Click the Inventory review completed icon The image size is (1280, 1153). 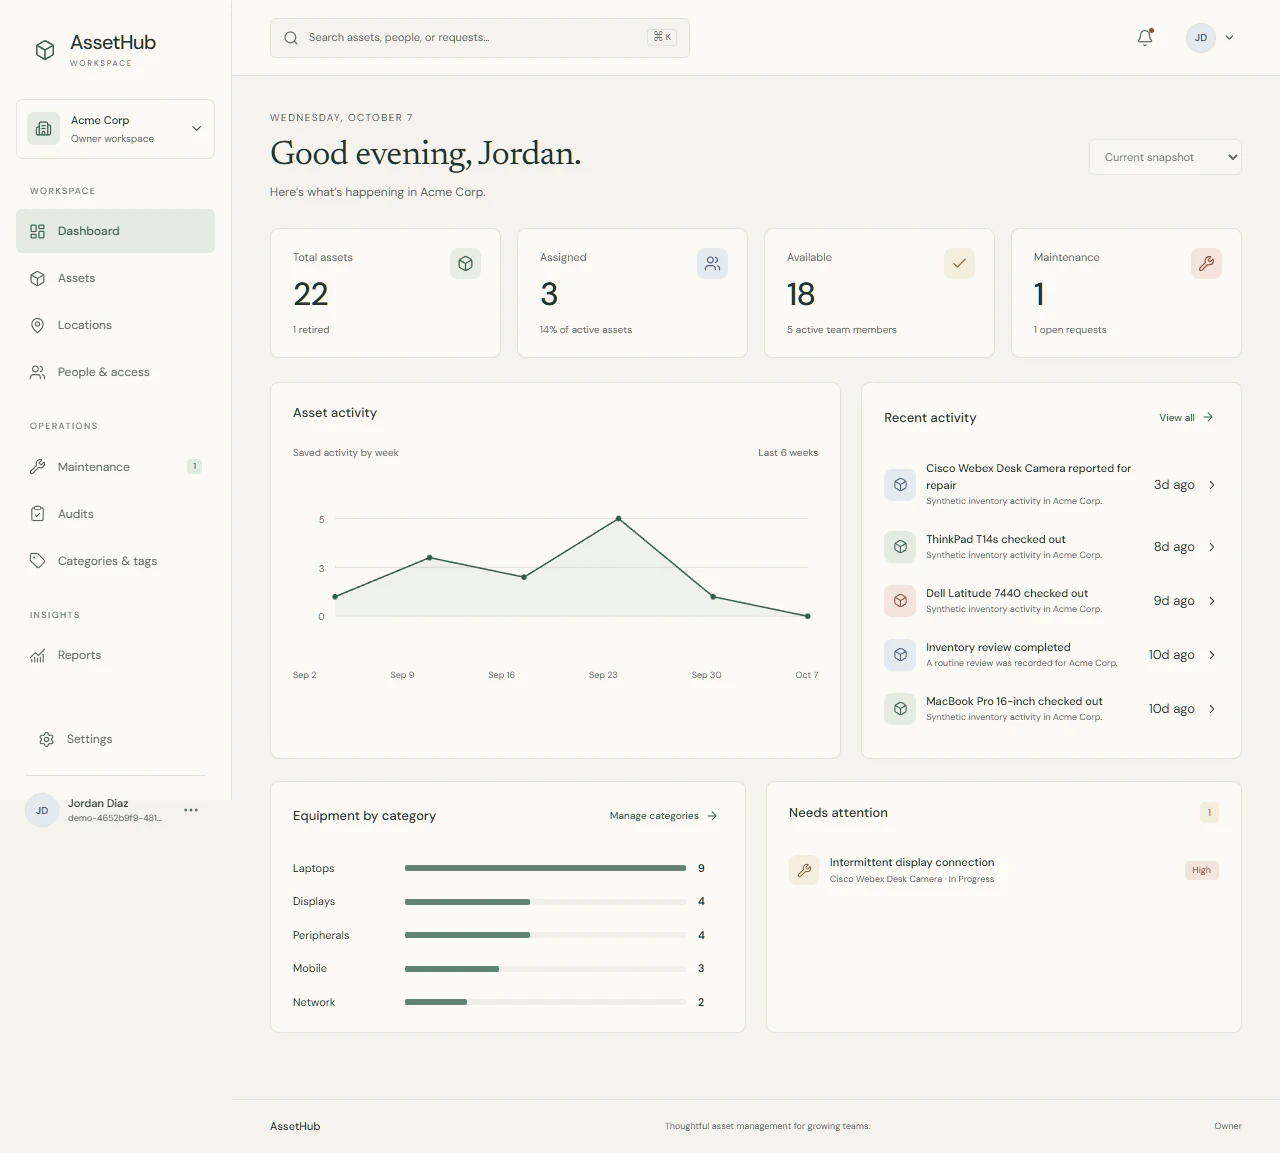click(900, 655)
